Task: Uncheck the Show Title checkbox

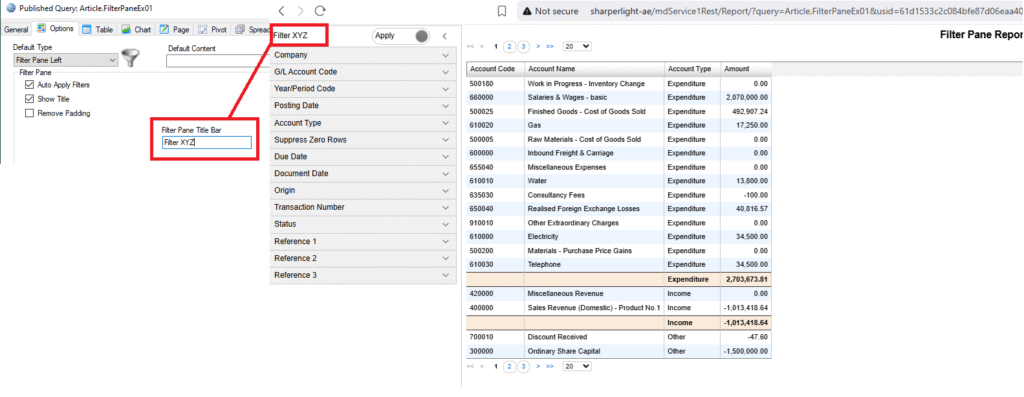Action: pyautogui.click(x=29, y=99)
